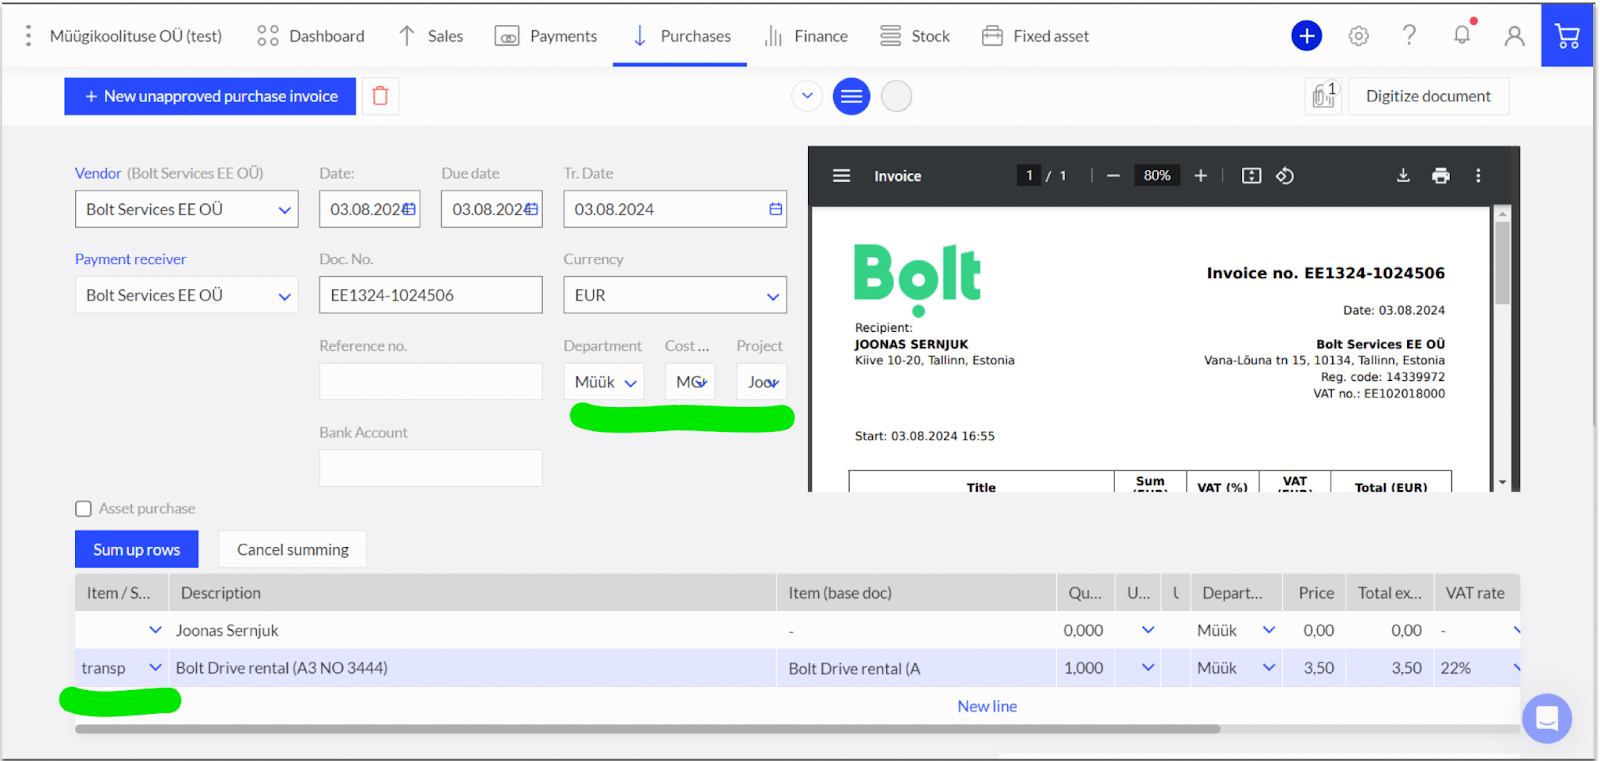Download the invoice PDF
The image size is (1600, 761).
tap(1403, 176)
